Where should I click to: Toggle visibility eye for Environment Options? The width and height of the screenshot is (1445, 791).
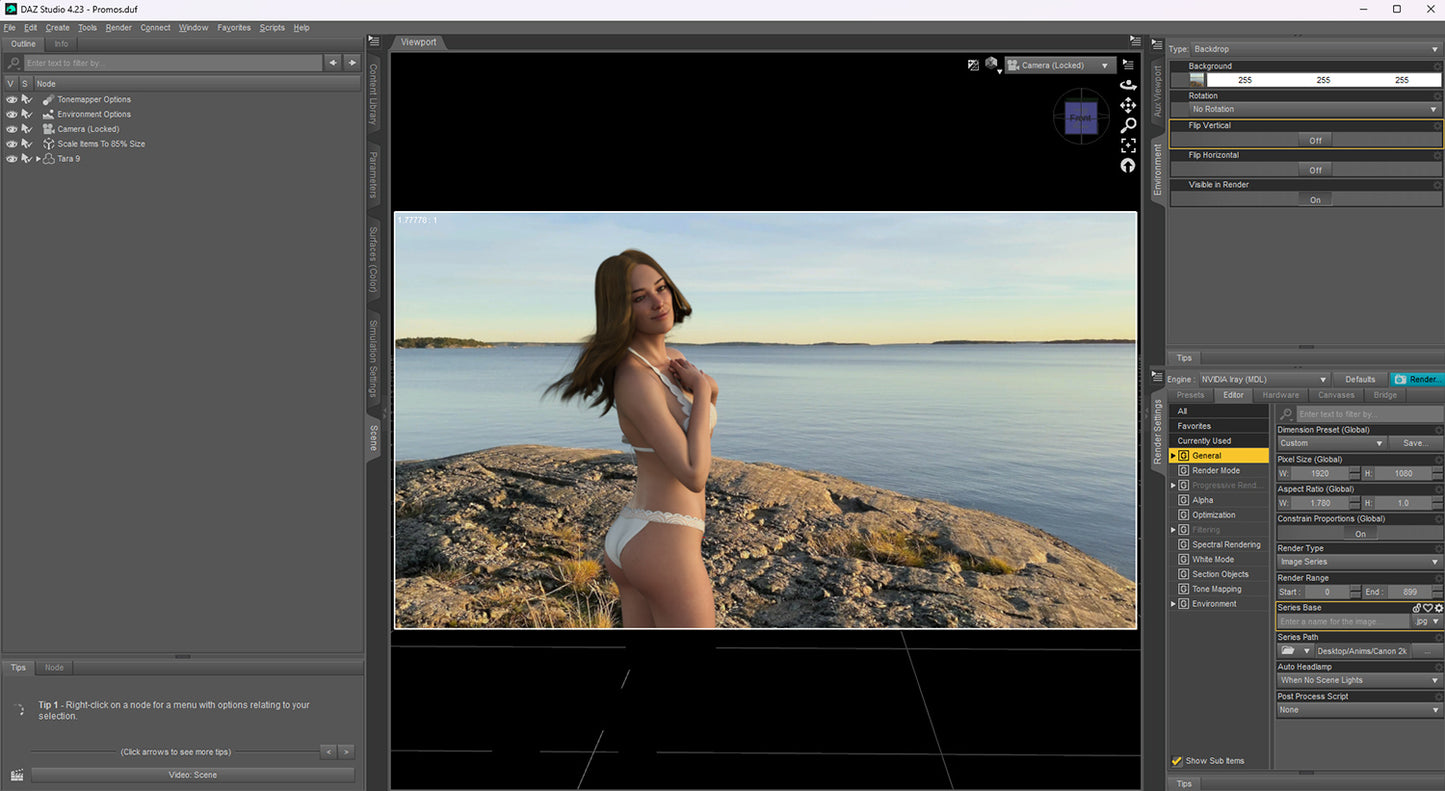[12, 114]
